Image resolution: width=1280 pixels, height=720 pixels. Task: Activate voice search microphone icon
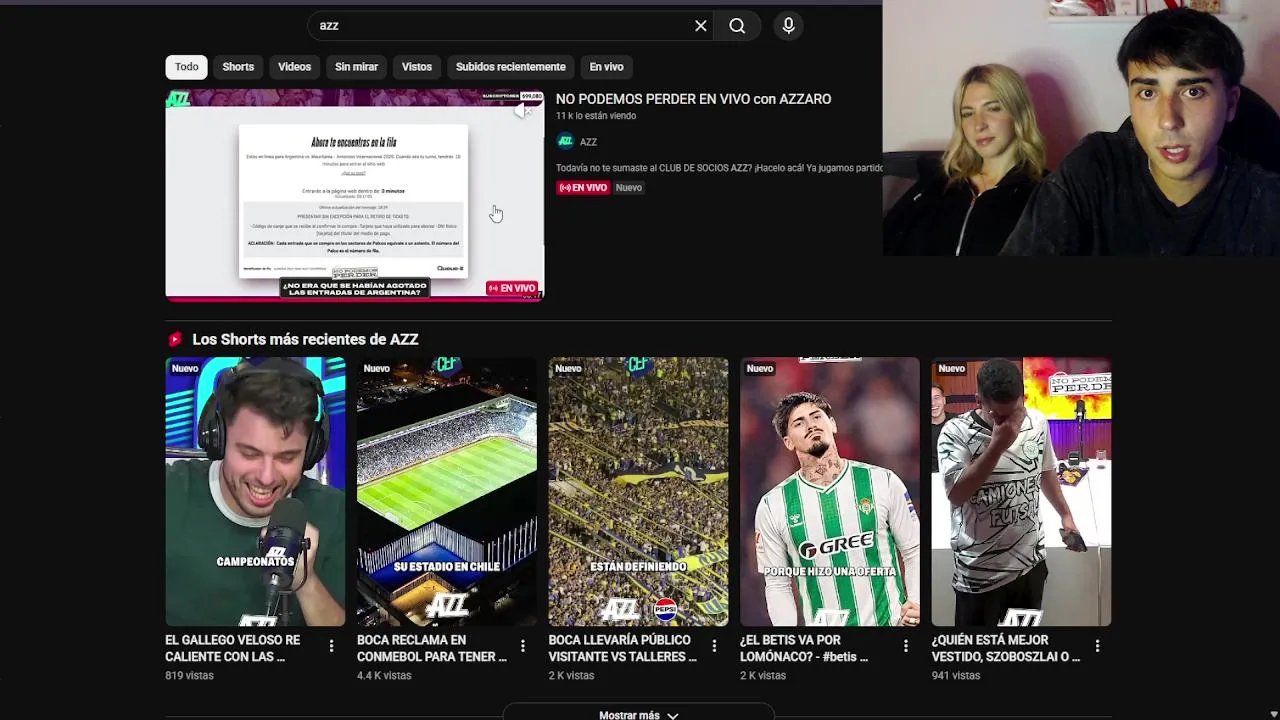(789, 26)
